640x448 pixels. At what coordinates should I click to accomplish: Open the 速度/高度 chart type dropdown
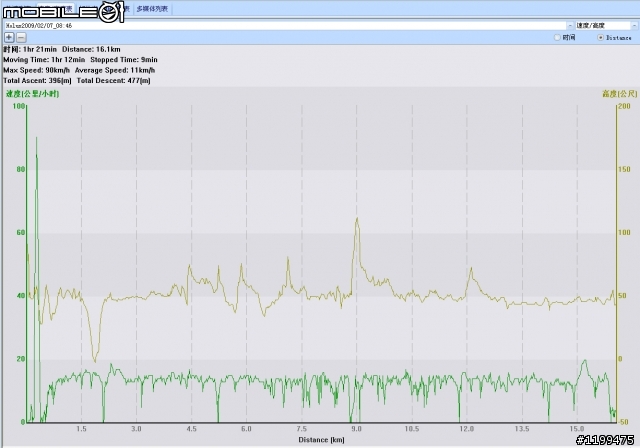coord(606,25)
